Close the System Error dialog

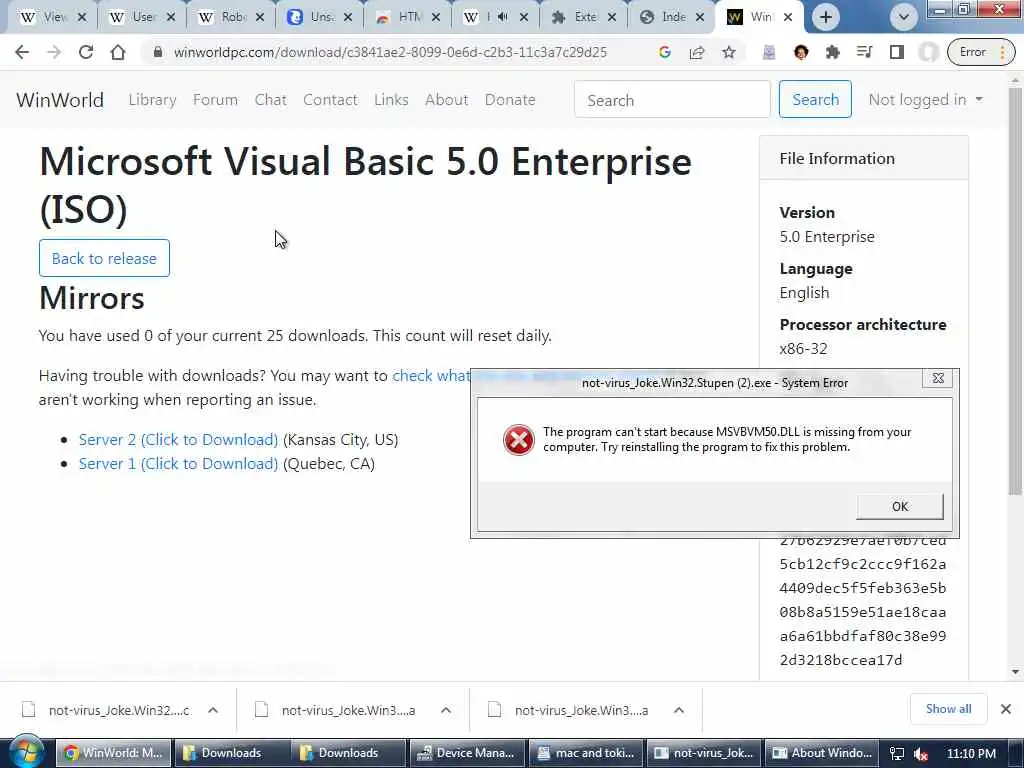tap(938, 378)
